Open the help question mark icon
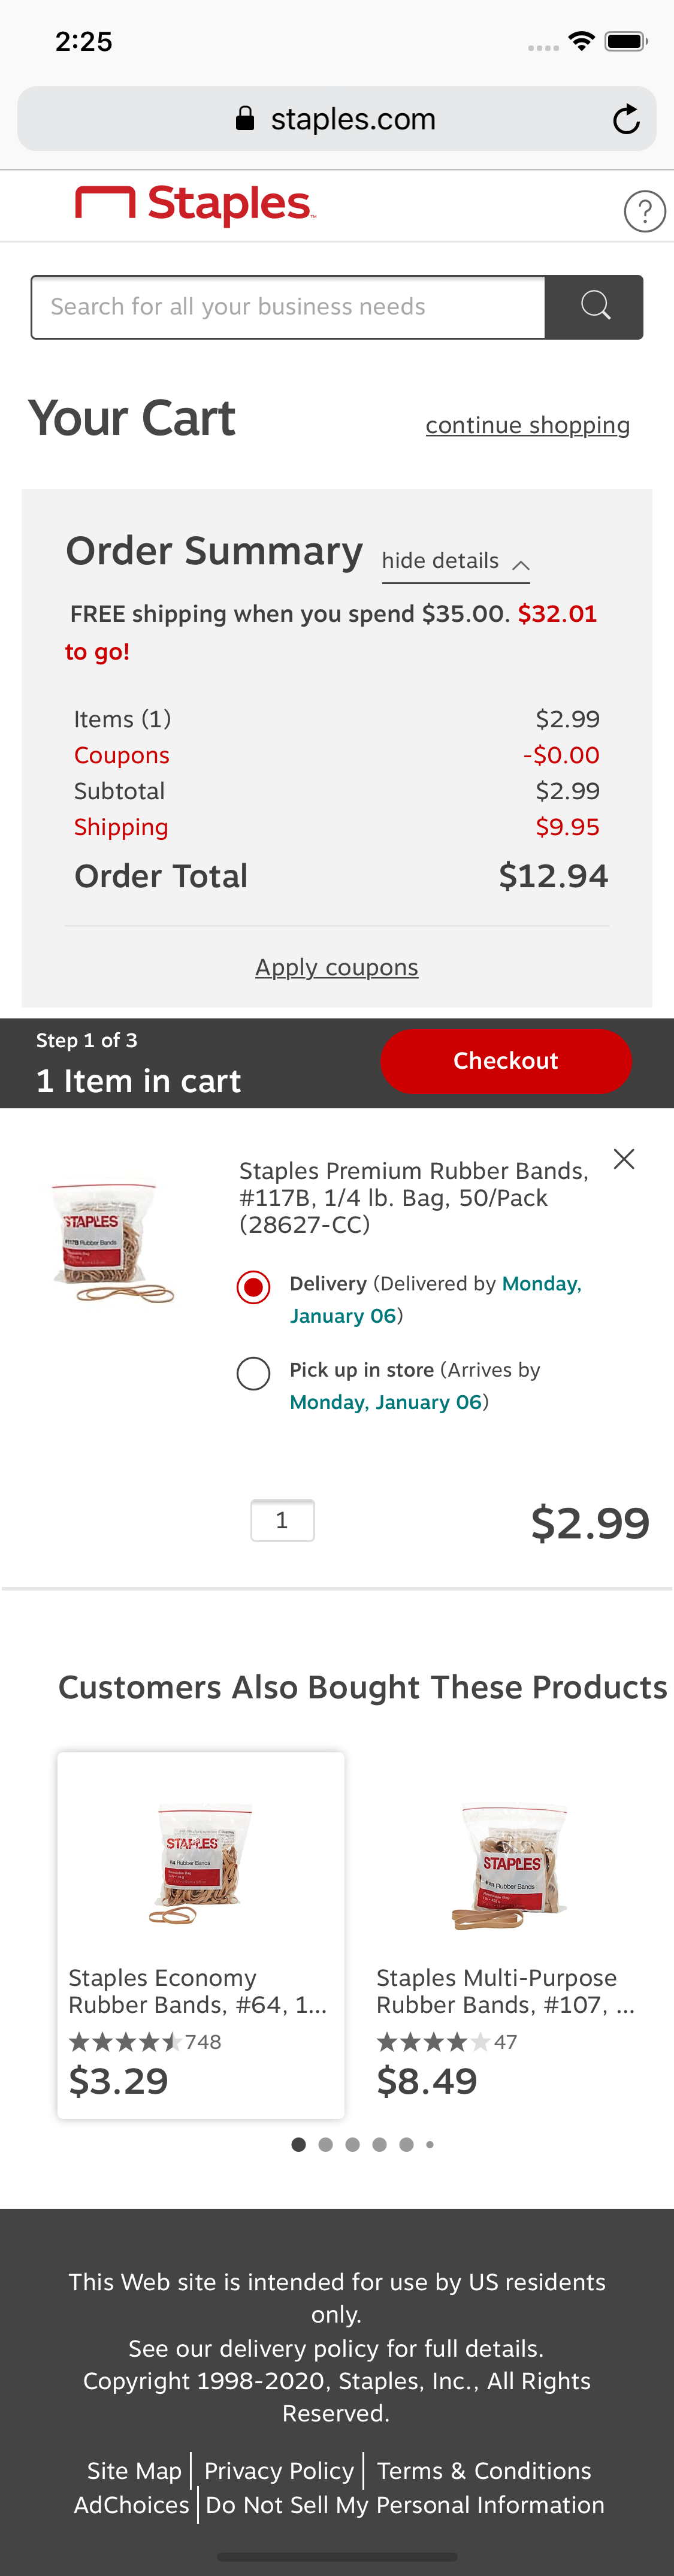 click(644, 211)
